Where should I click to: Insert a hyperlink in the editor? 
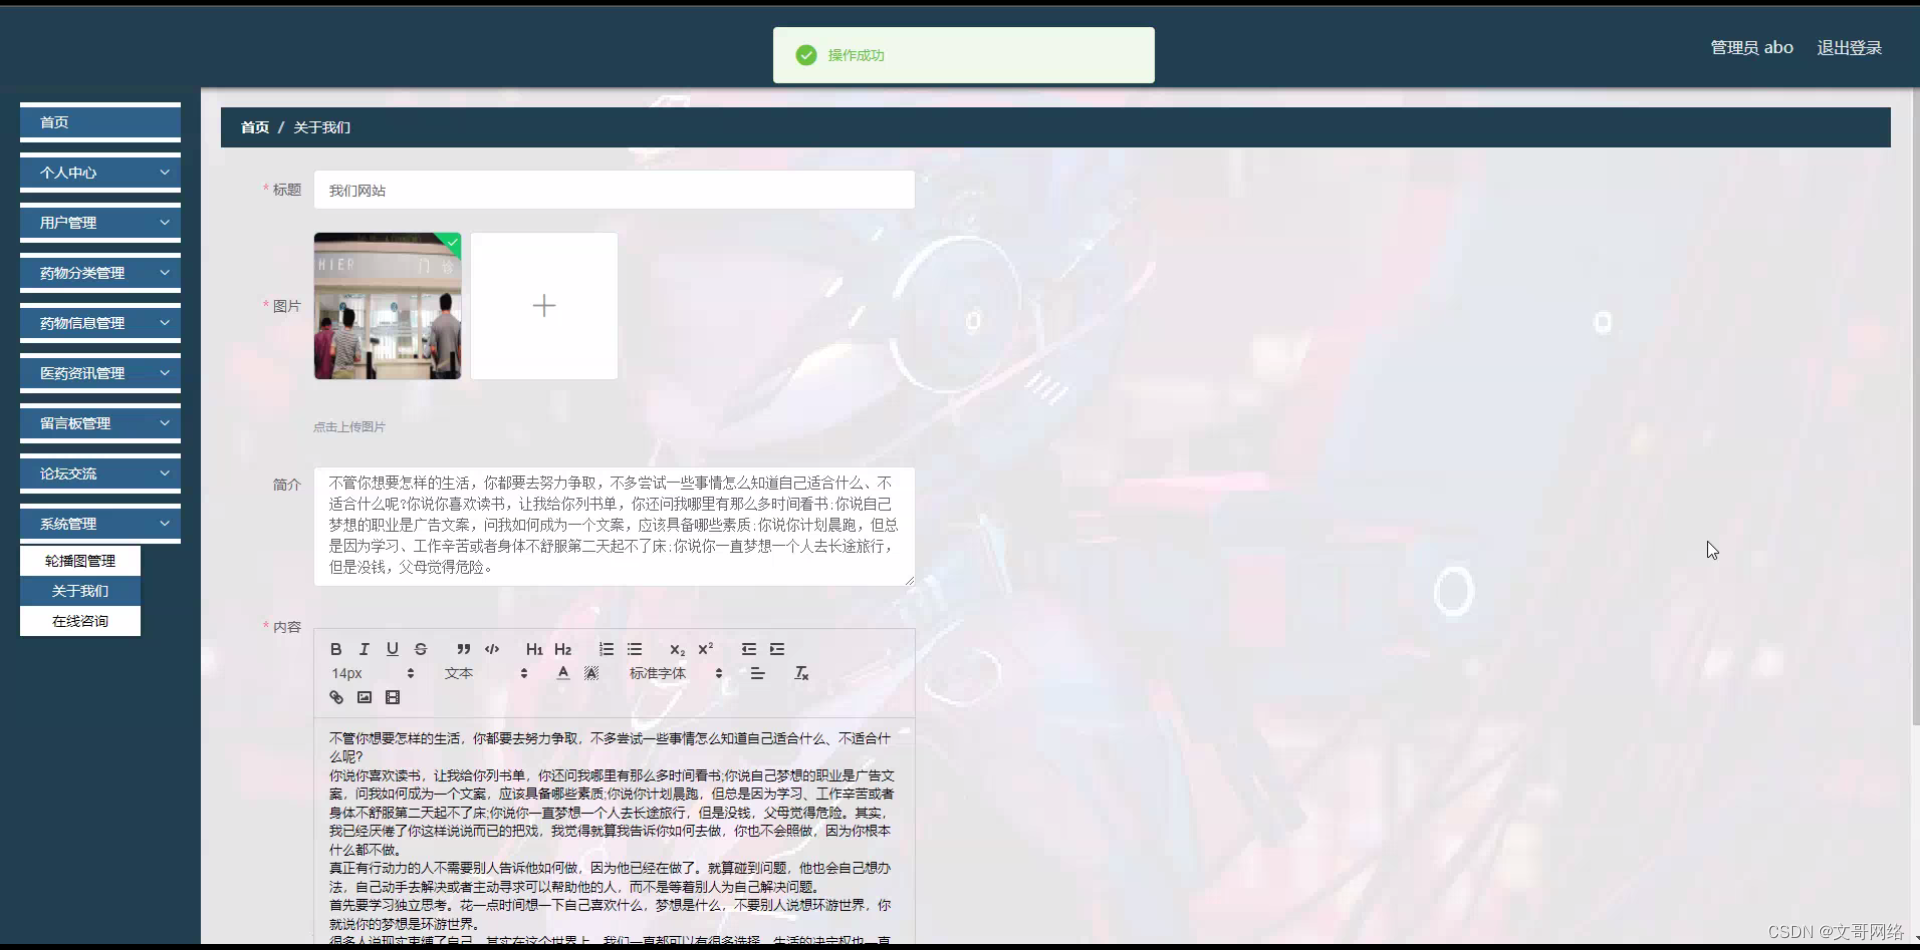(336, 697)
